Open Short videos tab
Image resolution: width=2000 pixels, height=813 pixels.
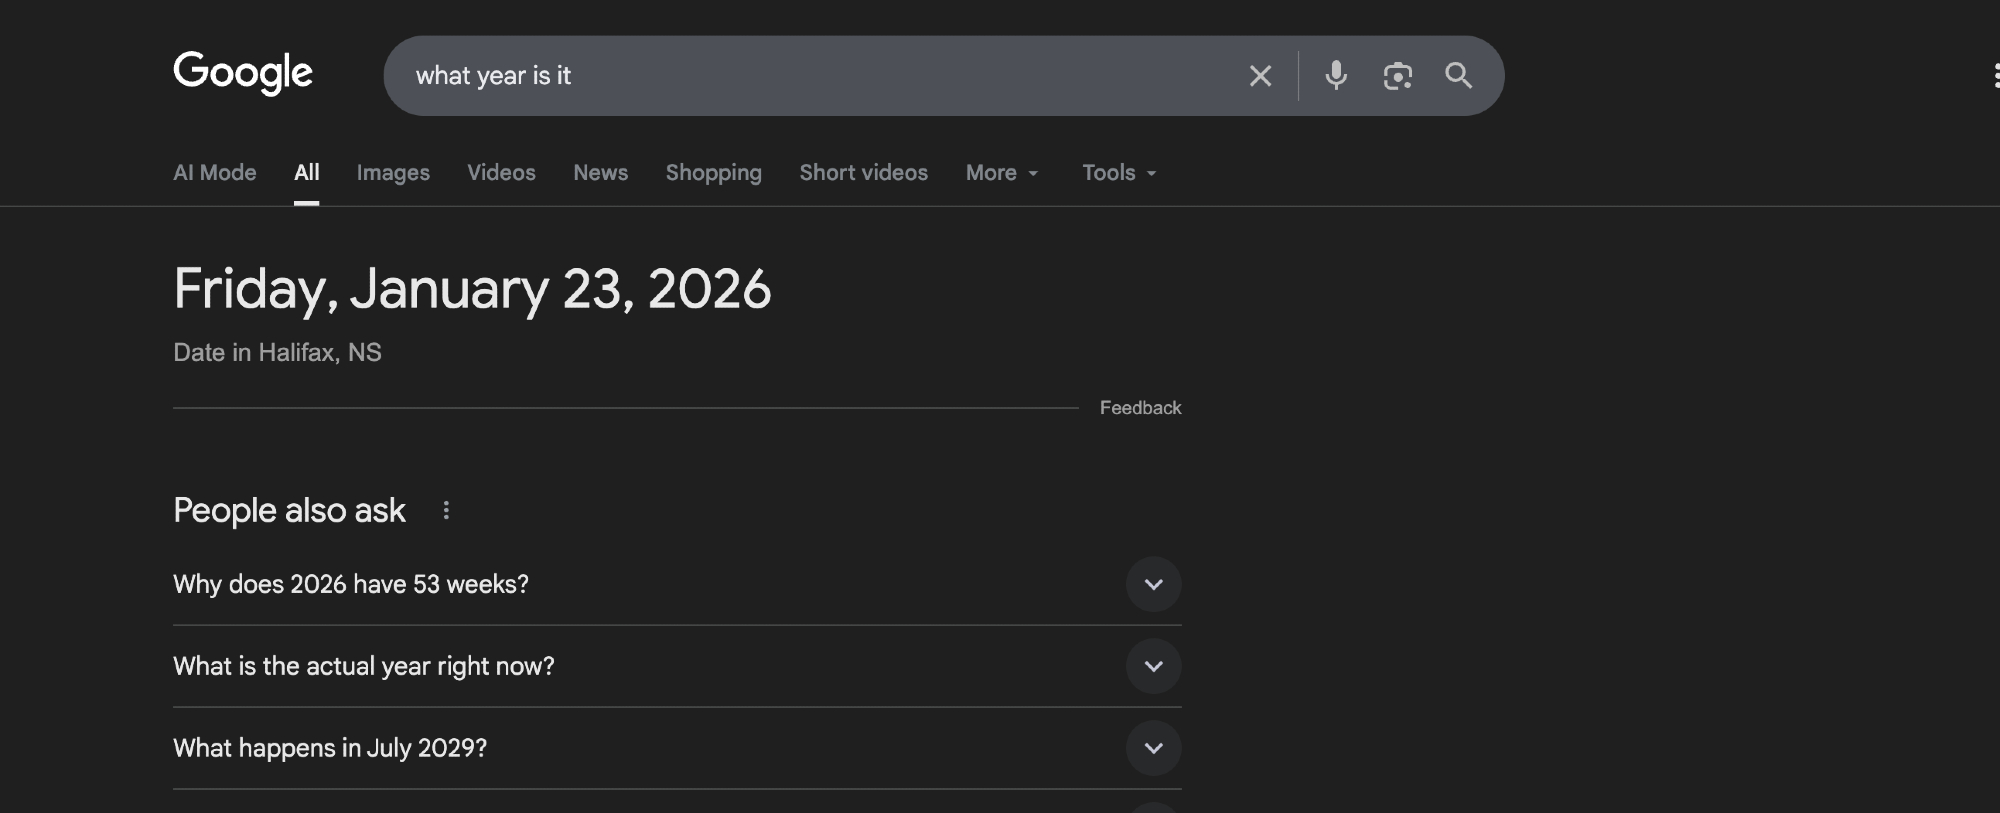pyautogui.click(x=863, y=173)
